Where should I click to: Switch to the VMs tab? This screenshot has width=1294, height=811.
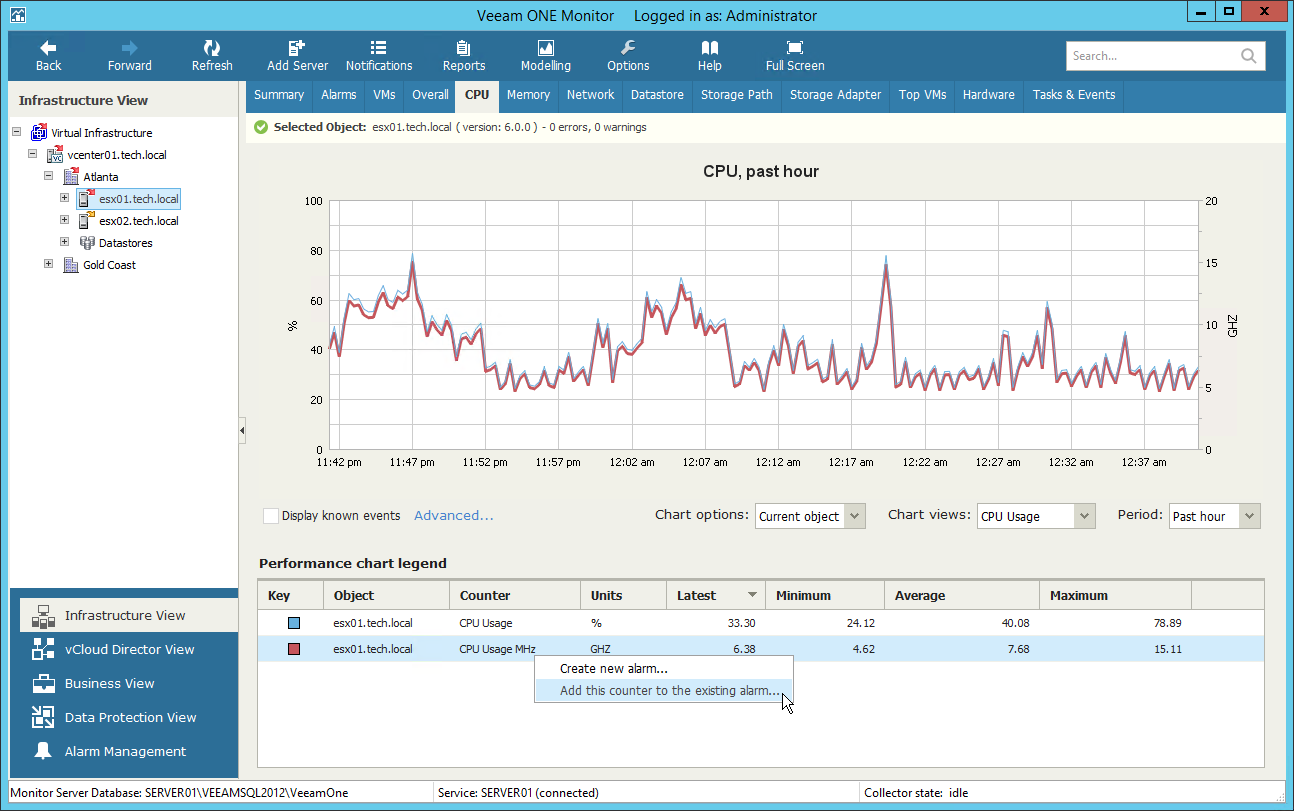click(384, 95)
